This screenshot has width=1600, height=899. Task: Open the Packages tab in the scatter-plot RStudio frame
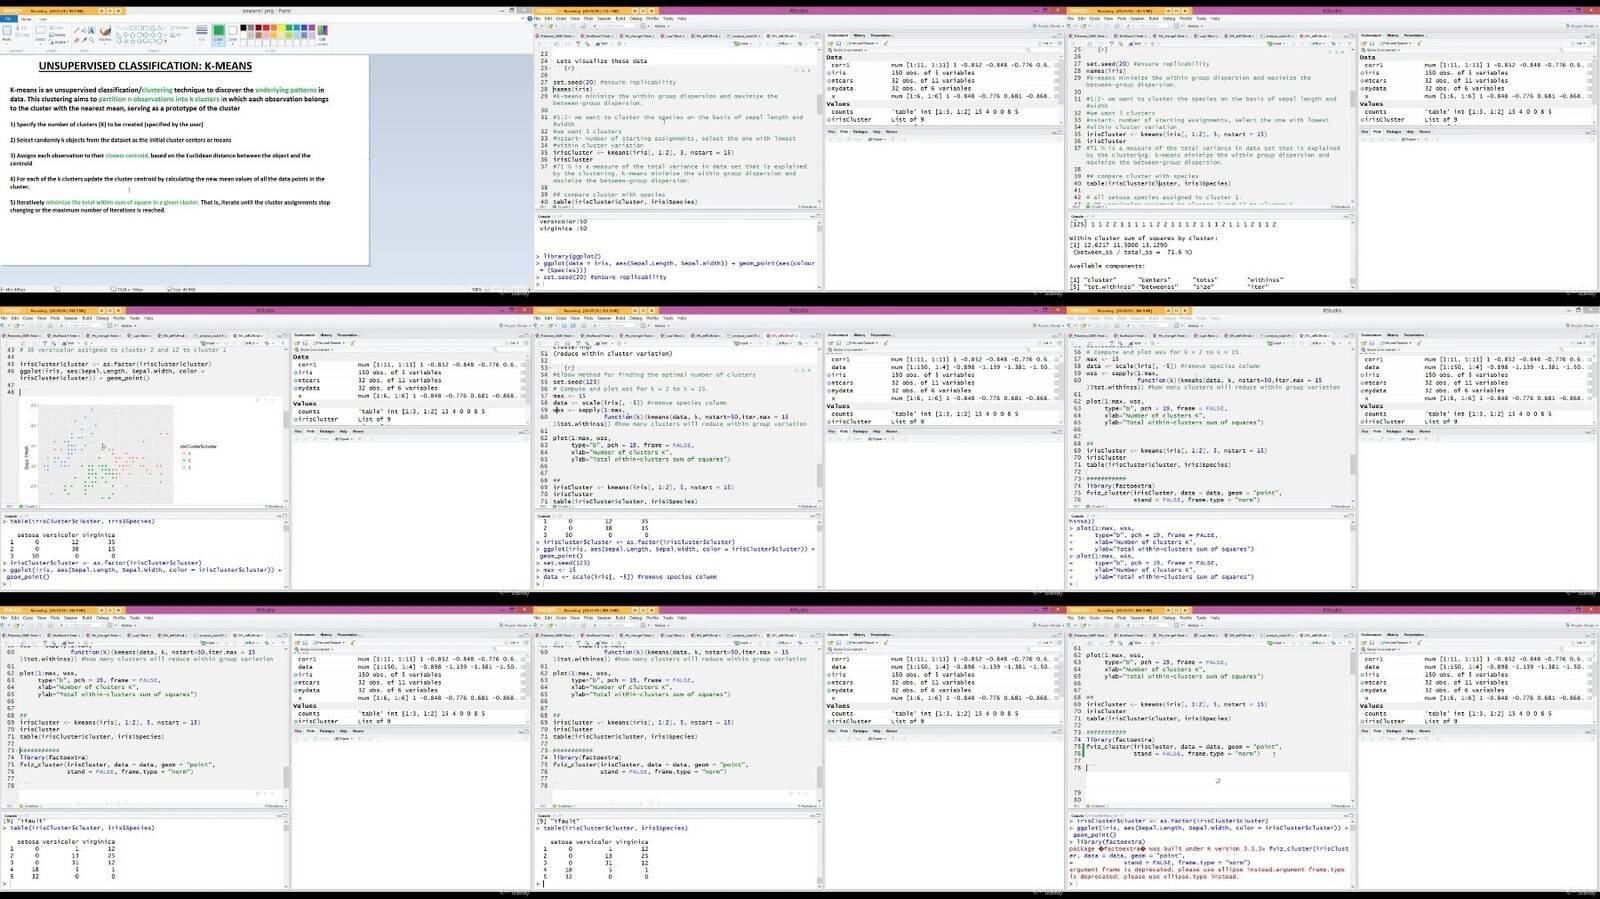tap(329, 431)
